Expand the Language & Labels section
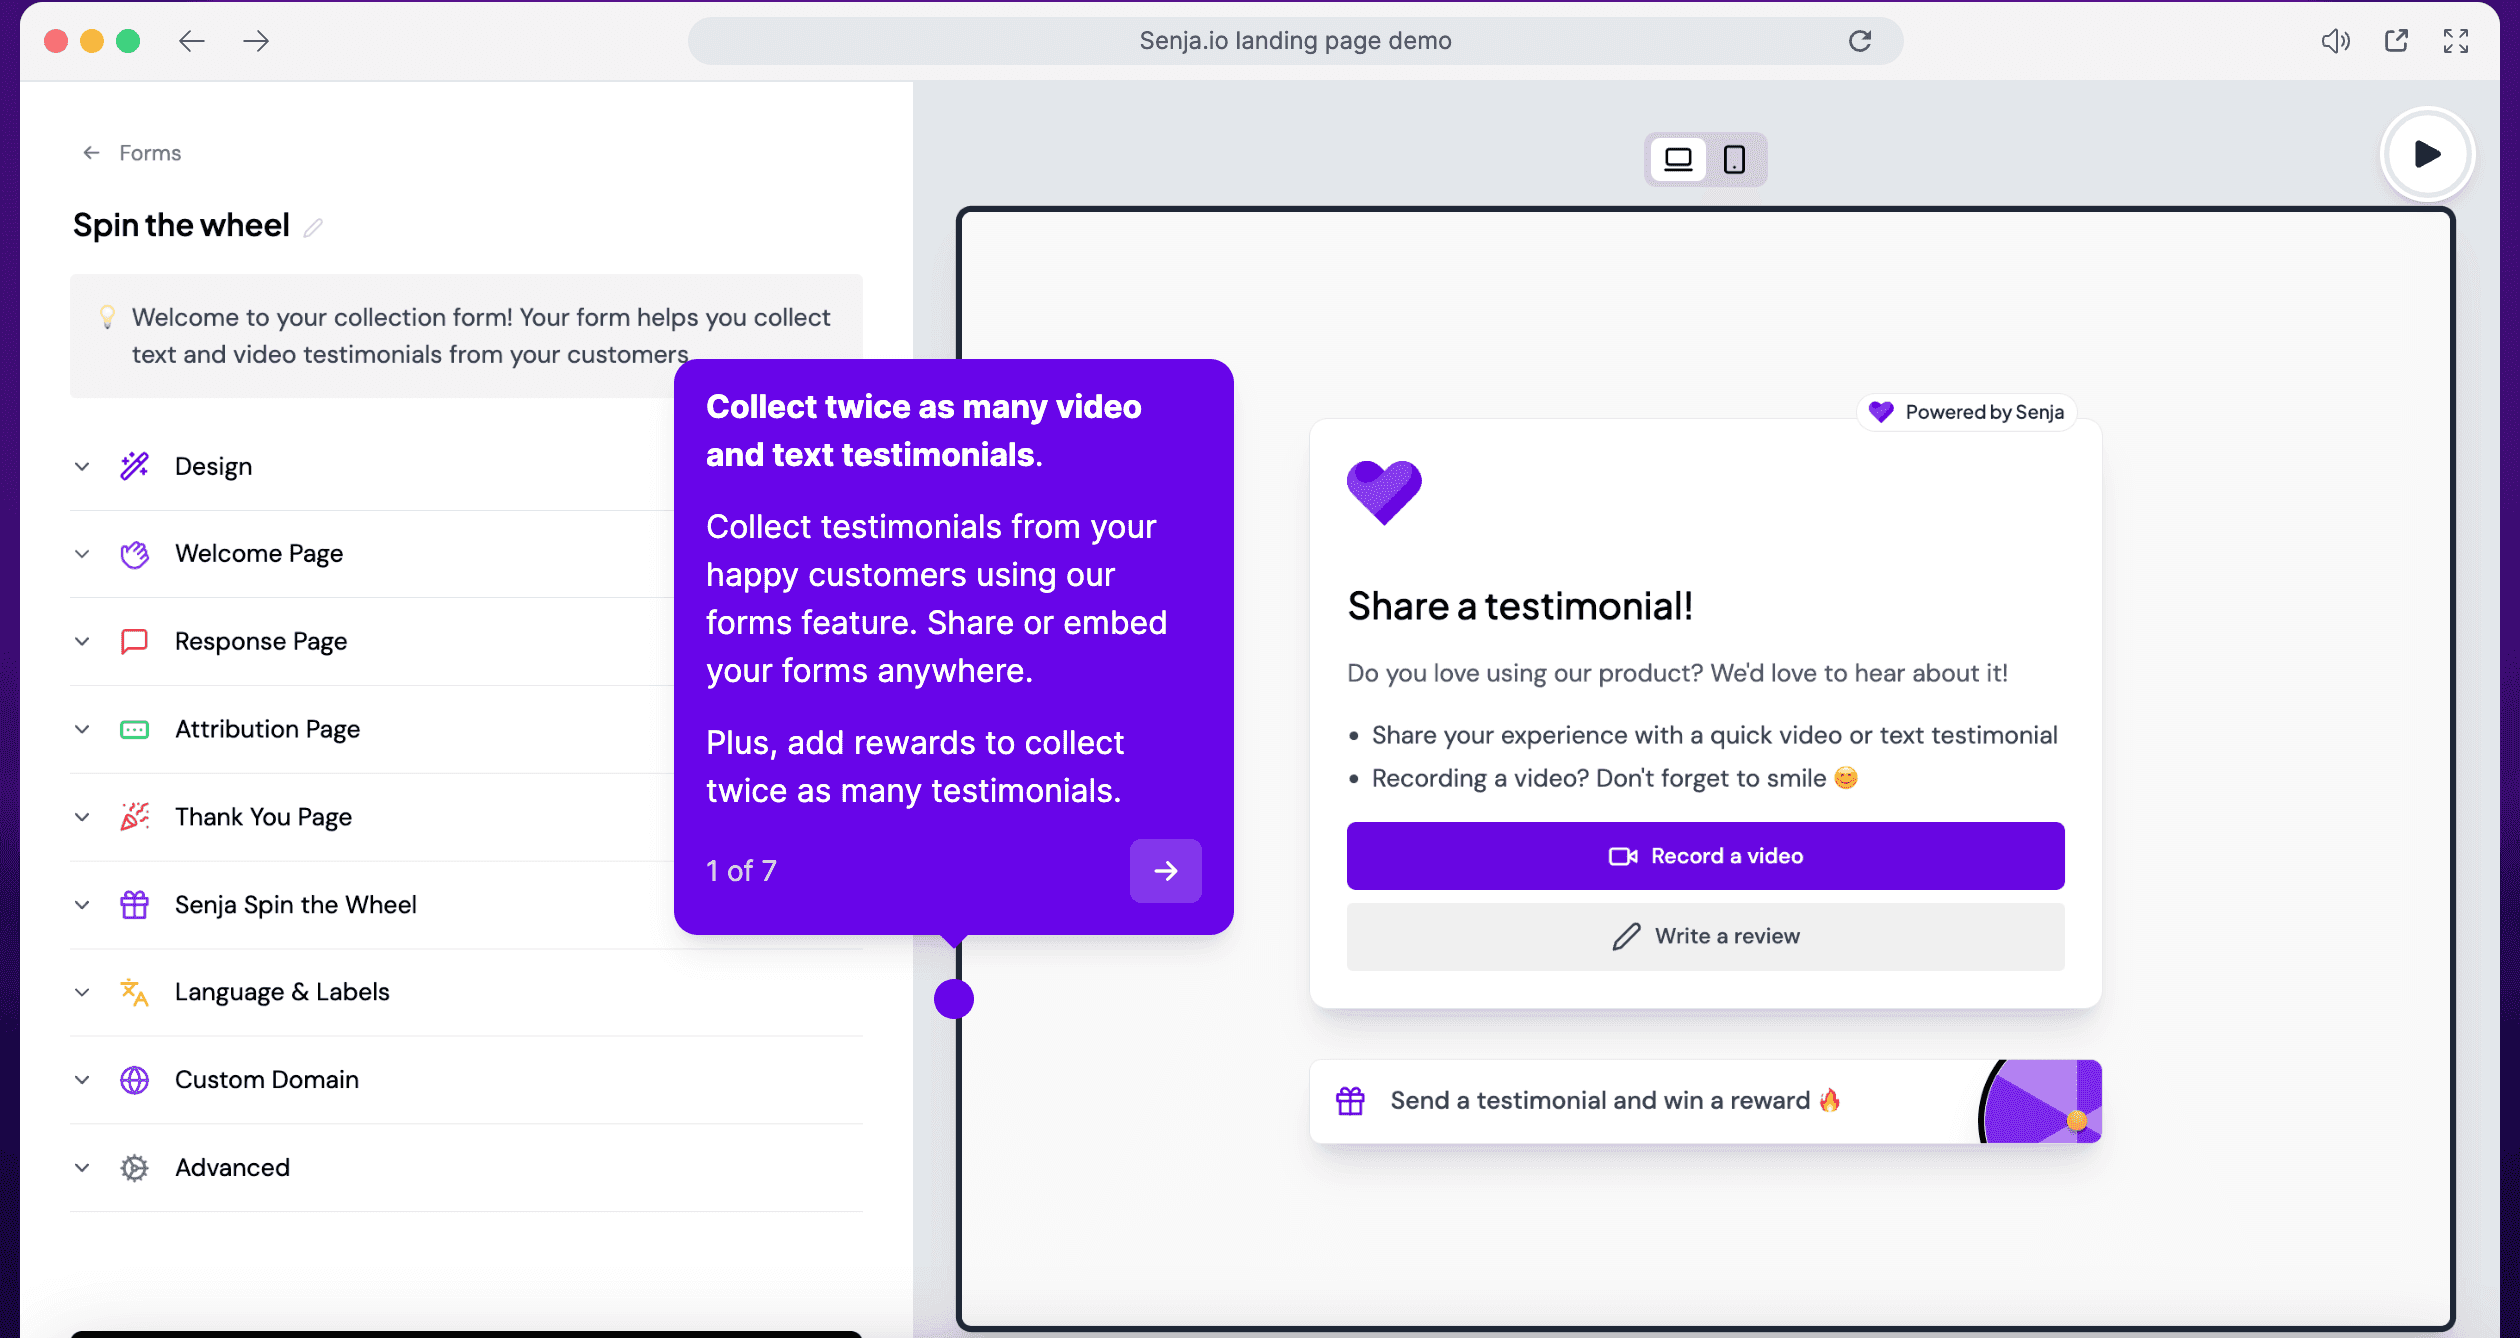 [x=282, y=992]
